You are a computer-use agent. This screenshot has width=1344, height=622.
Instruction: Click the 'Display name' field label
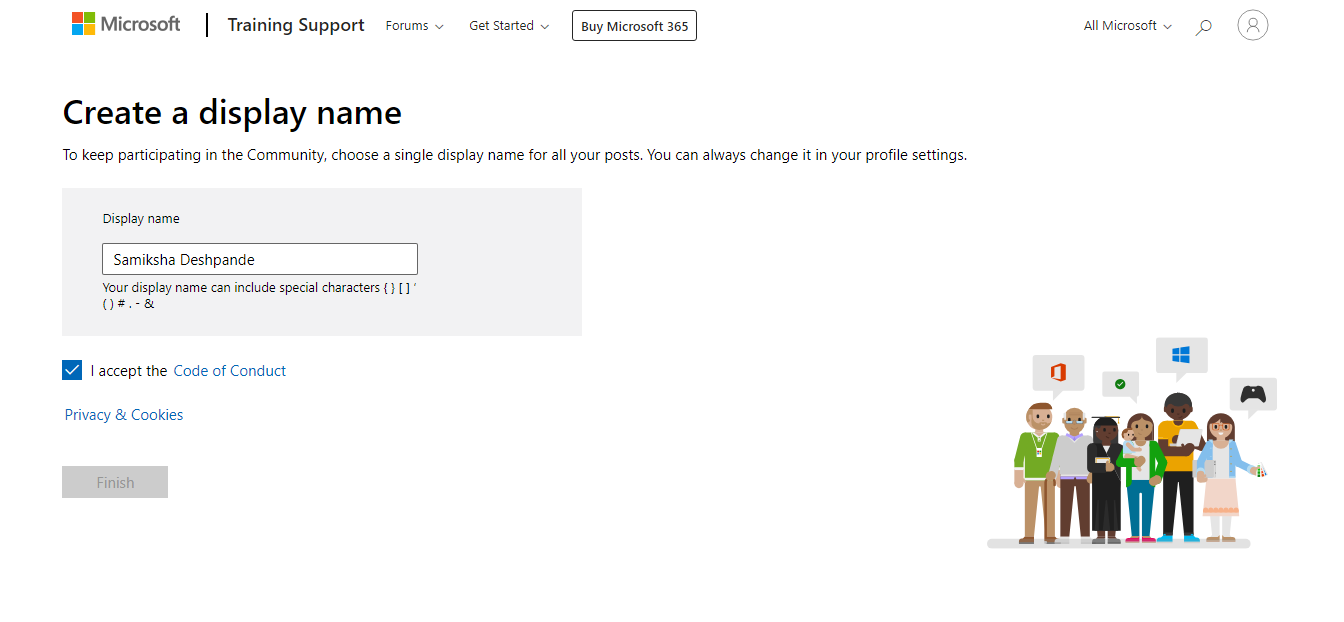(141, 218)
